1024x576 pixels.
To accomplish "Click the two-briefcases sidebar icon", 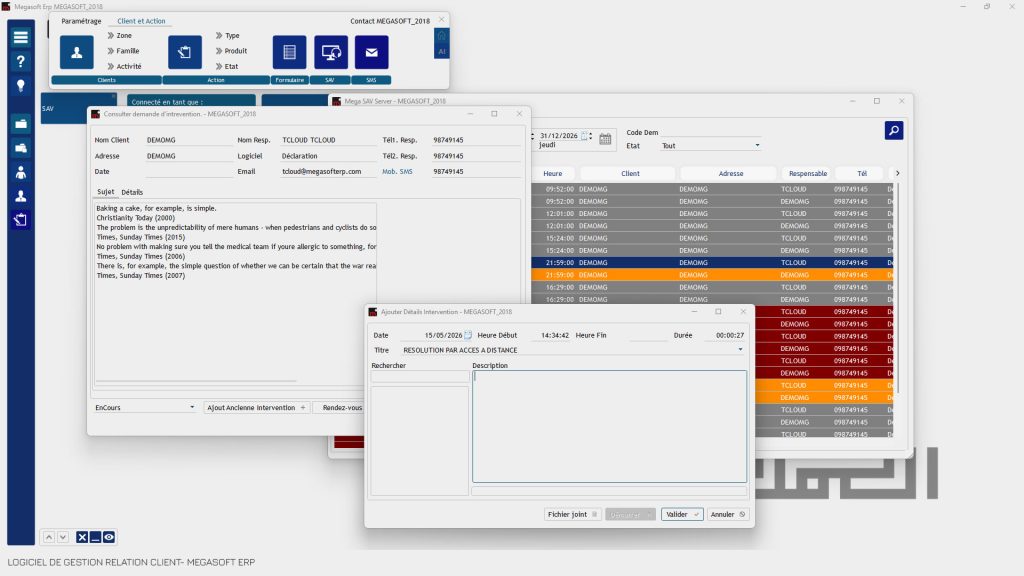I will tap(21, 148).
